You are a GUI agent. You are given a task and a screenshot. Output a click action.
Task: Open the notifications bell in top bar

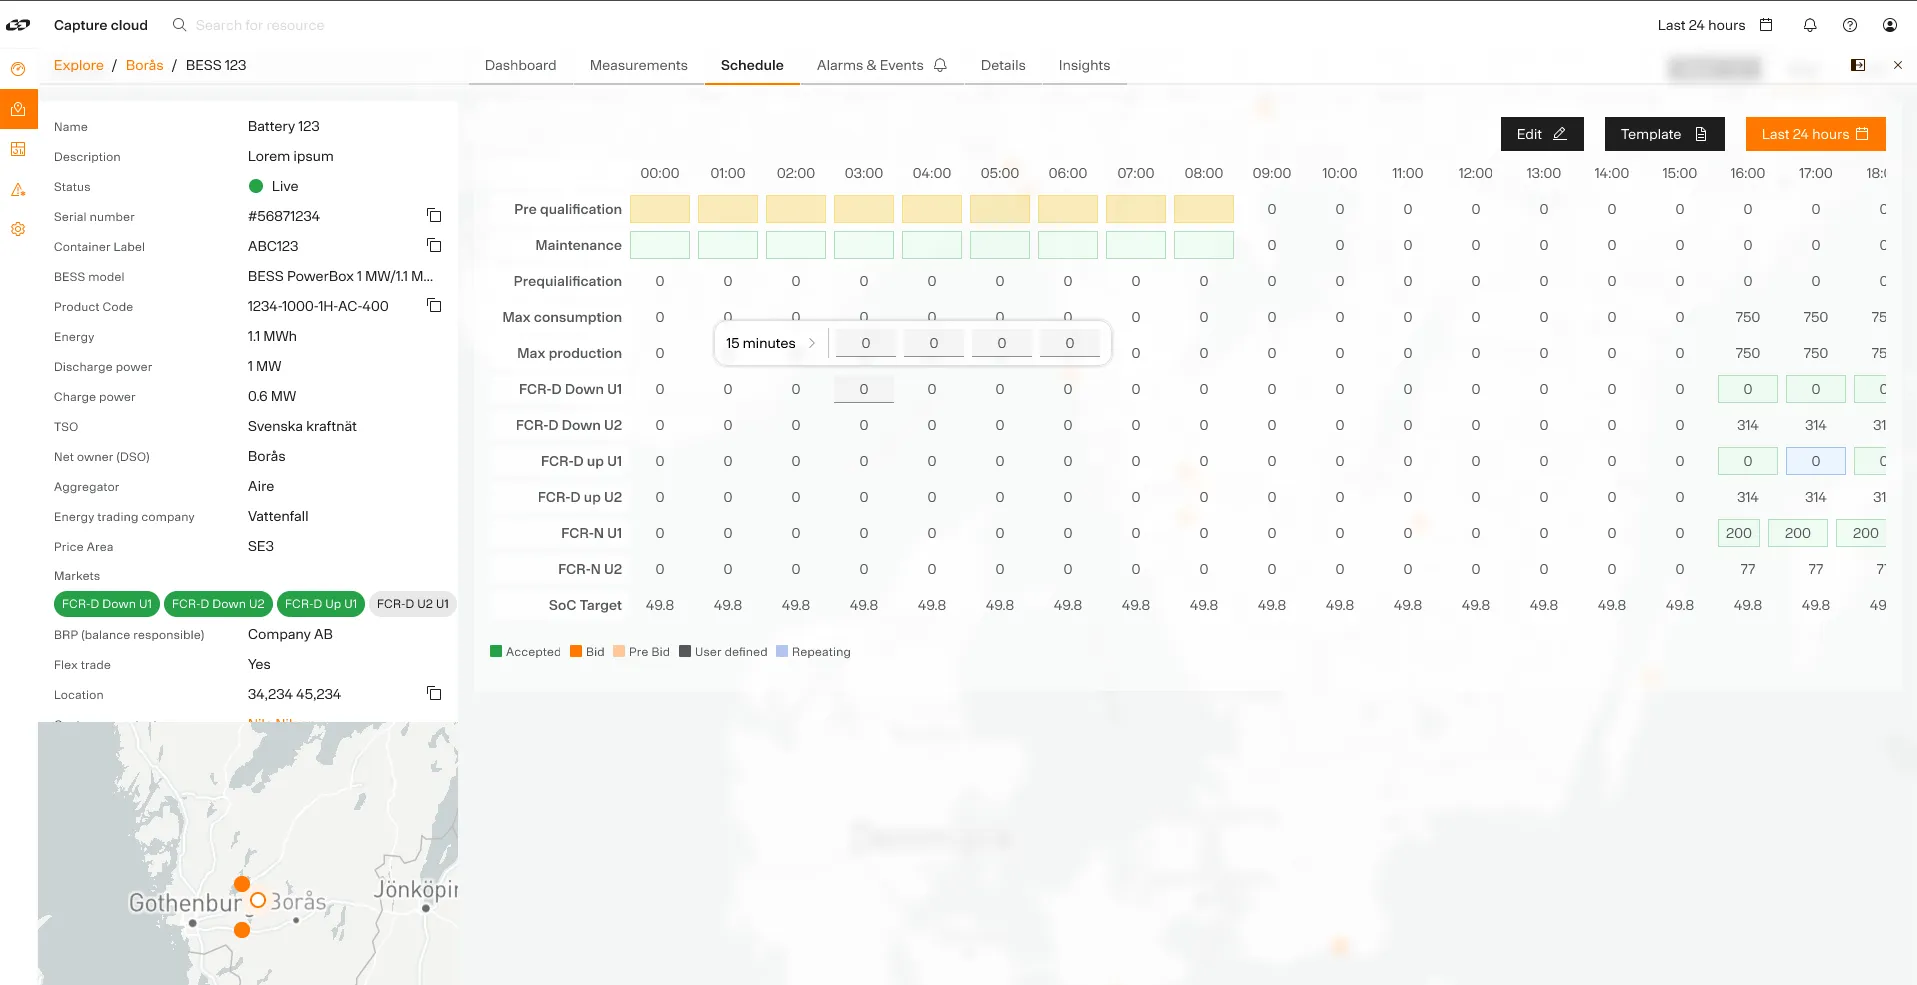click(x=1810, y=25)
